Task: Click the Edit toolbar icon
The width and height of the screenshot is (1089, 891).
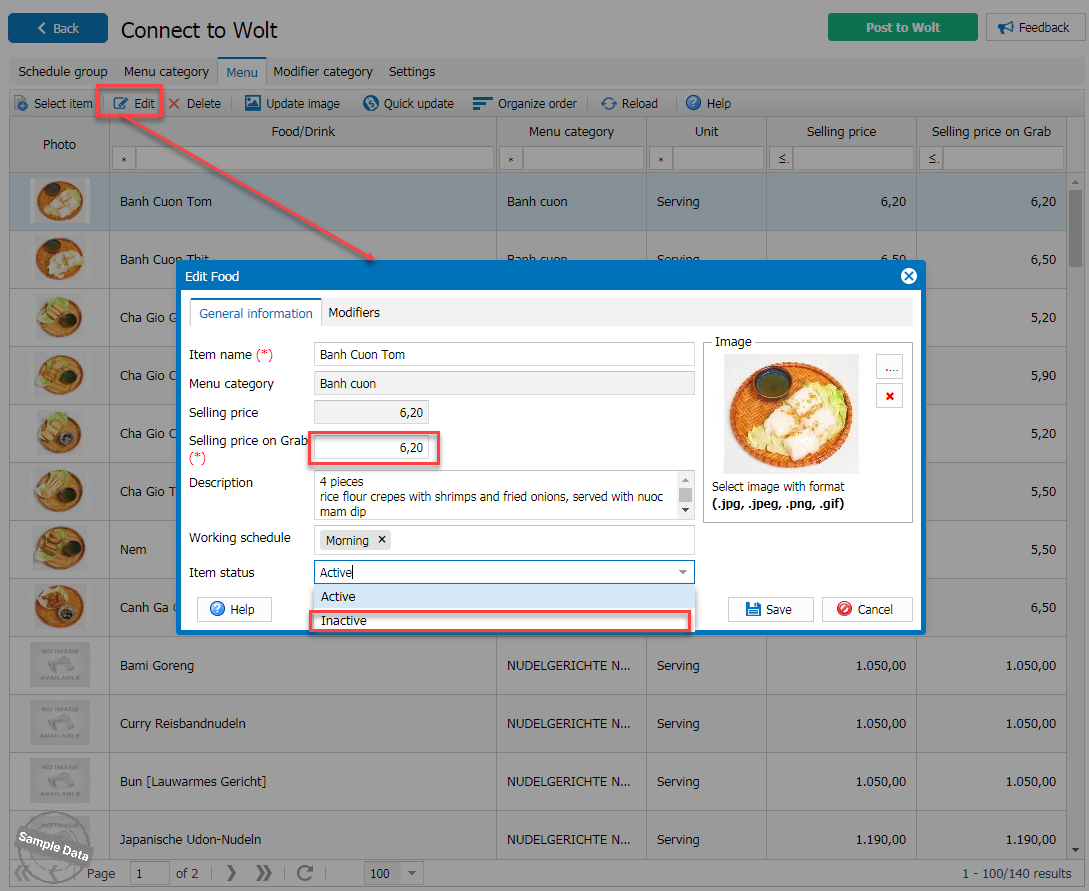Action: coord(121,103)
